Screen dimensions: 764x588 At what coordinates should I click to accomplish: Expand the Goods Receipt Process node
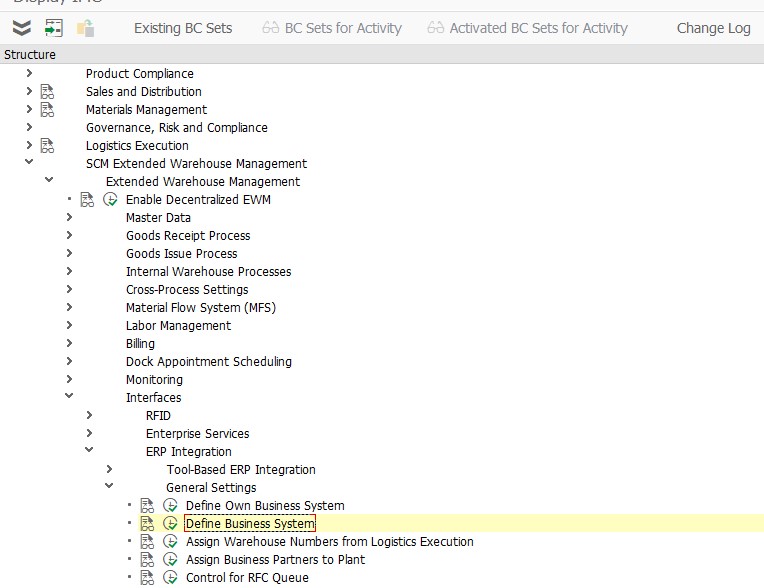point(69,235)
